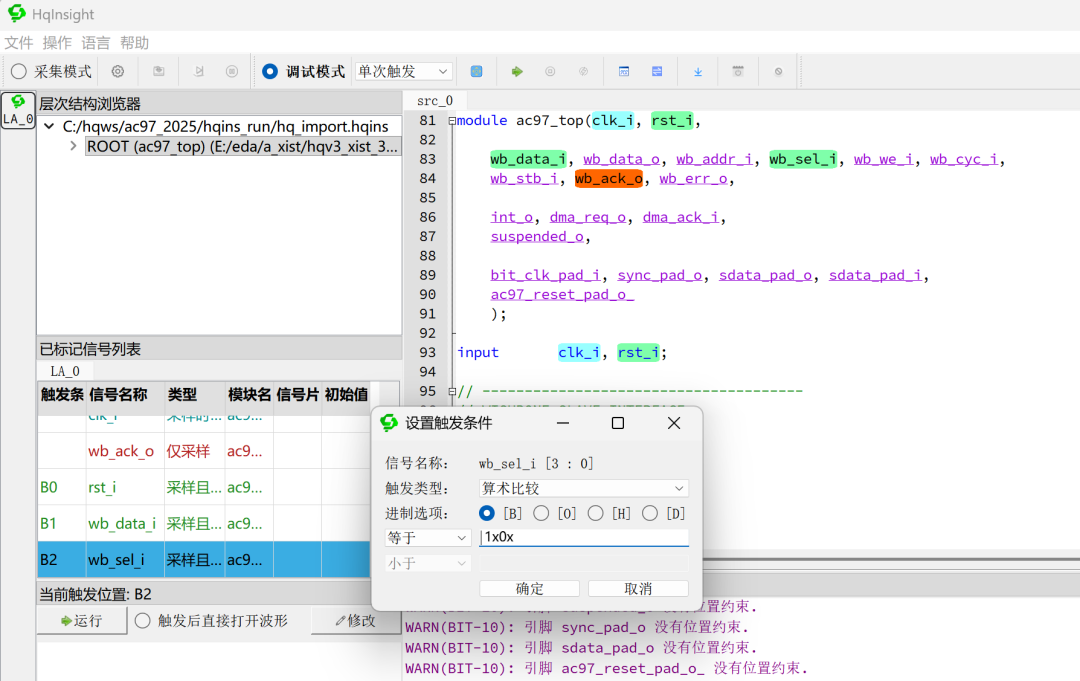Open the register view icon on the toolbar

point(624,71)
